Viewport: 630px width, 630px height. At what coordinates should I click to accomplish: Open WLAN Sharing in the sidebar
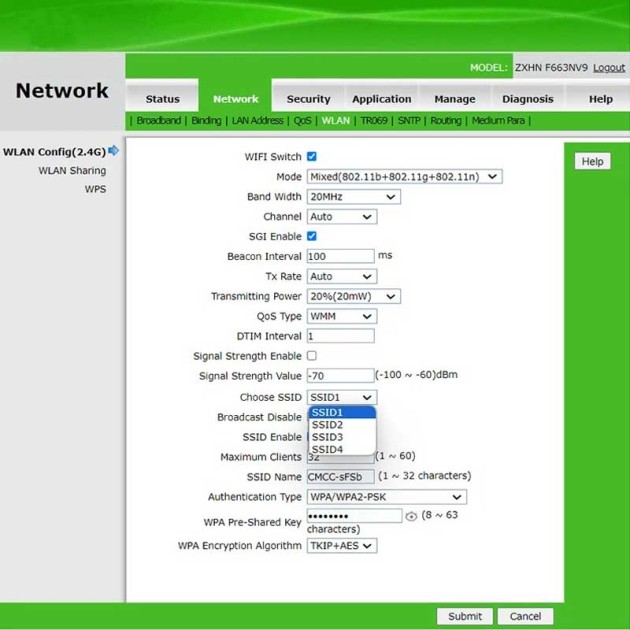[72, 171]
